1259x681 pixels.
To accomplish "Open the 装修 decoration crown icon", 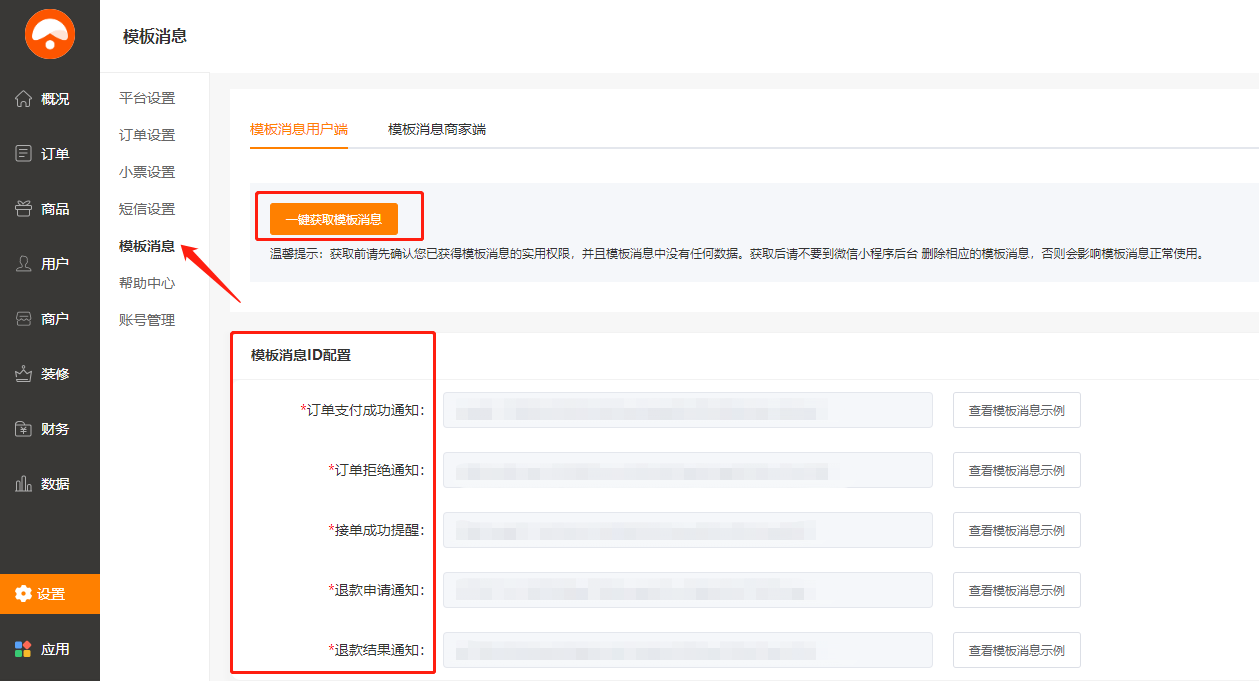I will point(24,374).
